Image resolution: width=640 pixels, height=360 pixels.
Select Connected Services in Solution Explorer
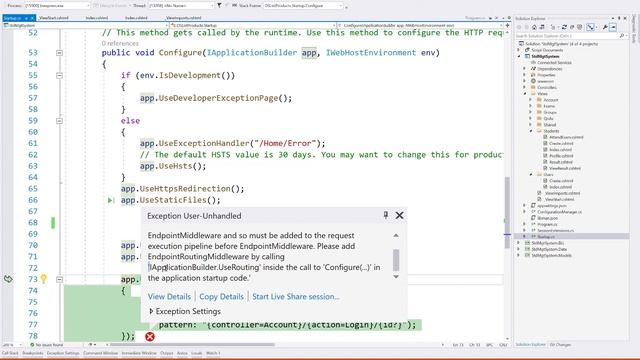[553, 62]
